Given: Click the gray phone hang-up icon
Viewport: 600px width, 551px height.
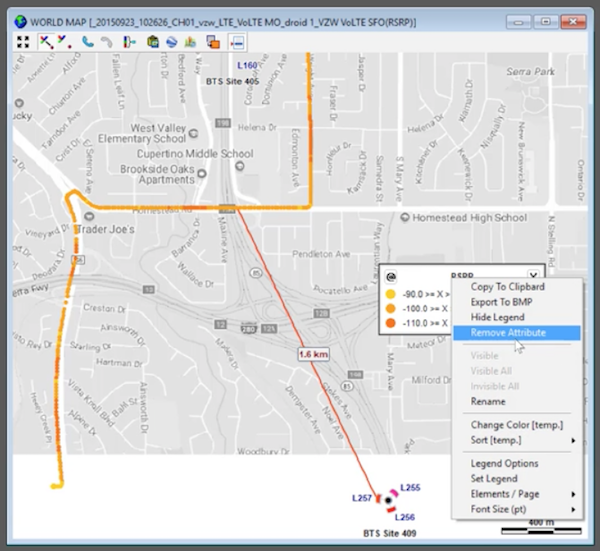Looking at the screenshot, I should (x=107, y=42).
